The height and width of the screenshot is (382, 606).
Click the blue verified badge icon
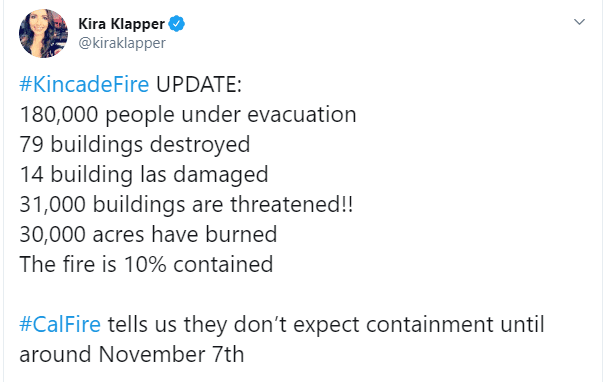tap(177, 24)
